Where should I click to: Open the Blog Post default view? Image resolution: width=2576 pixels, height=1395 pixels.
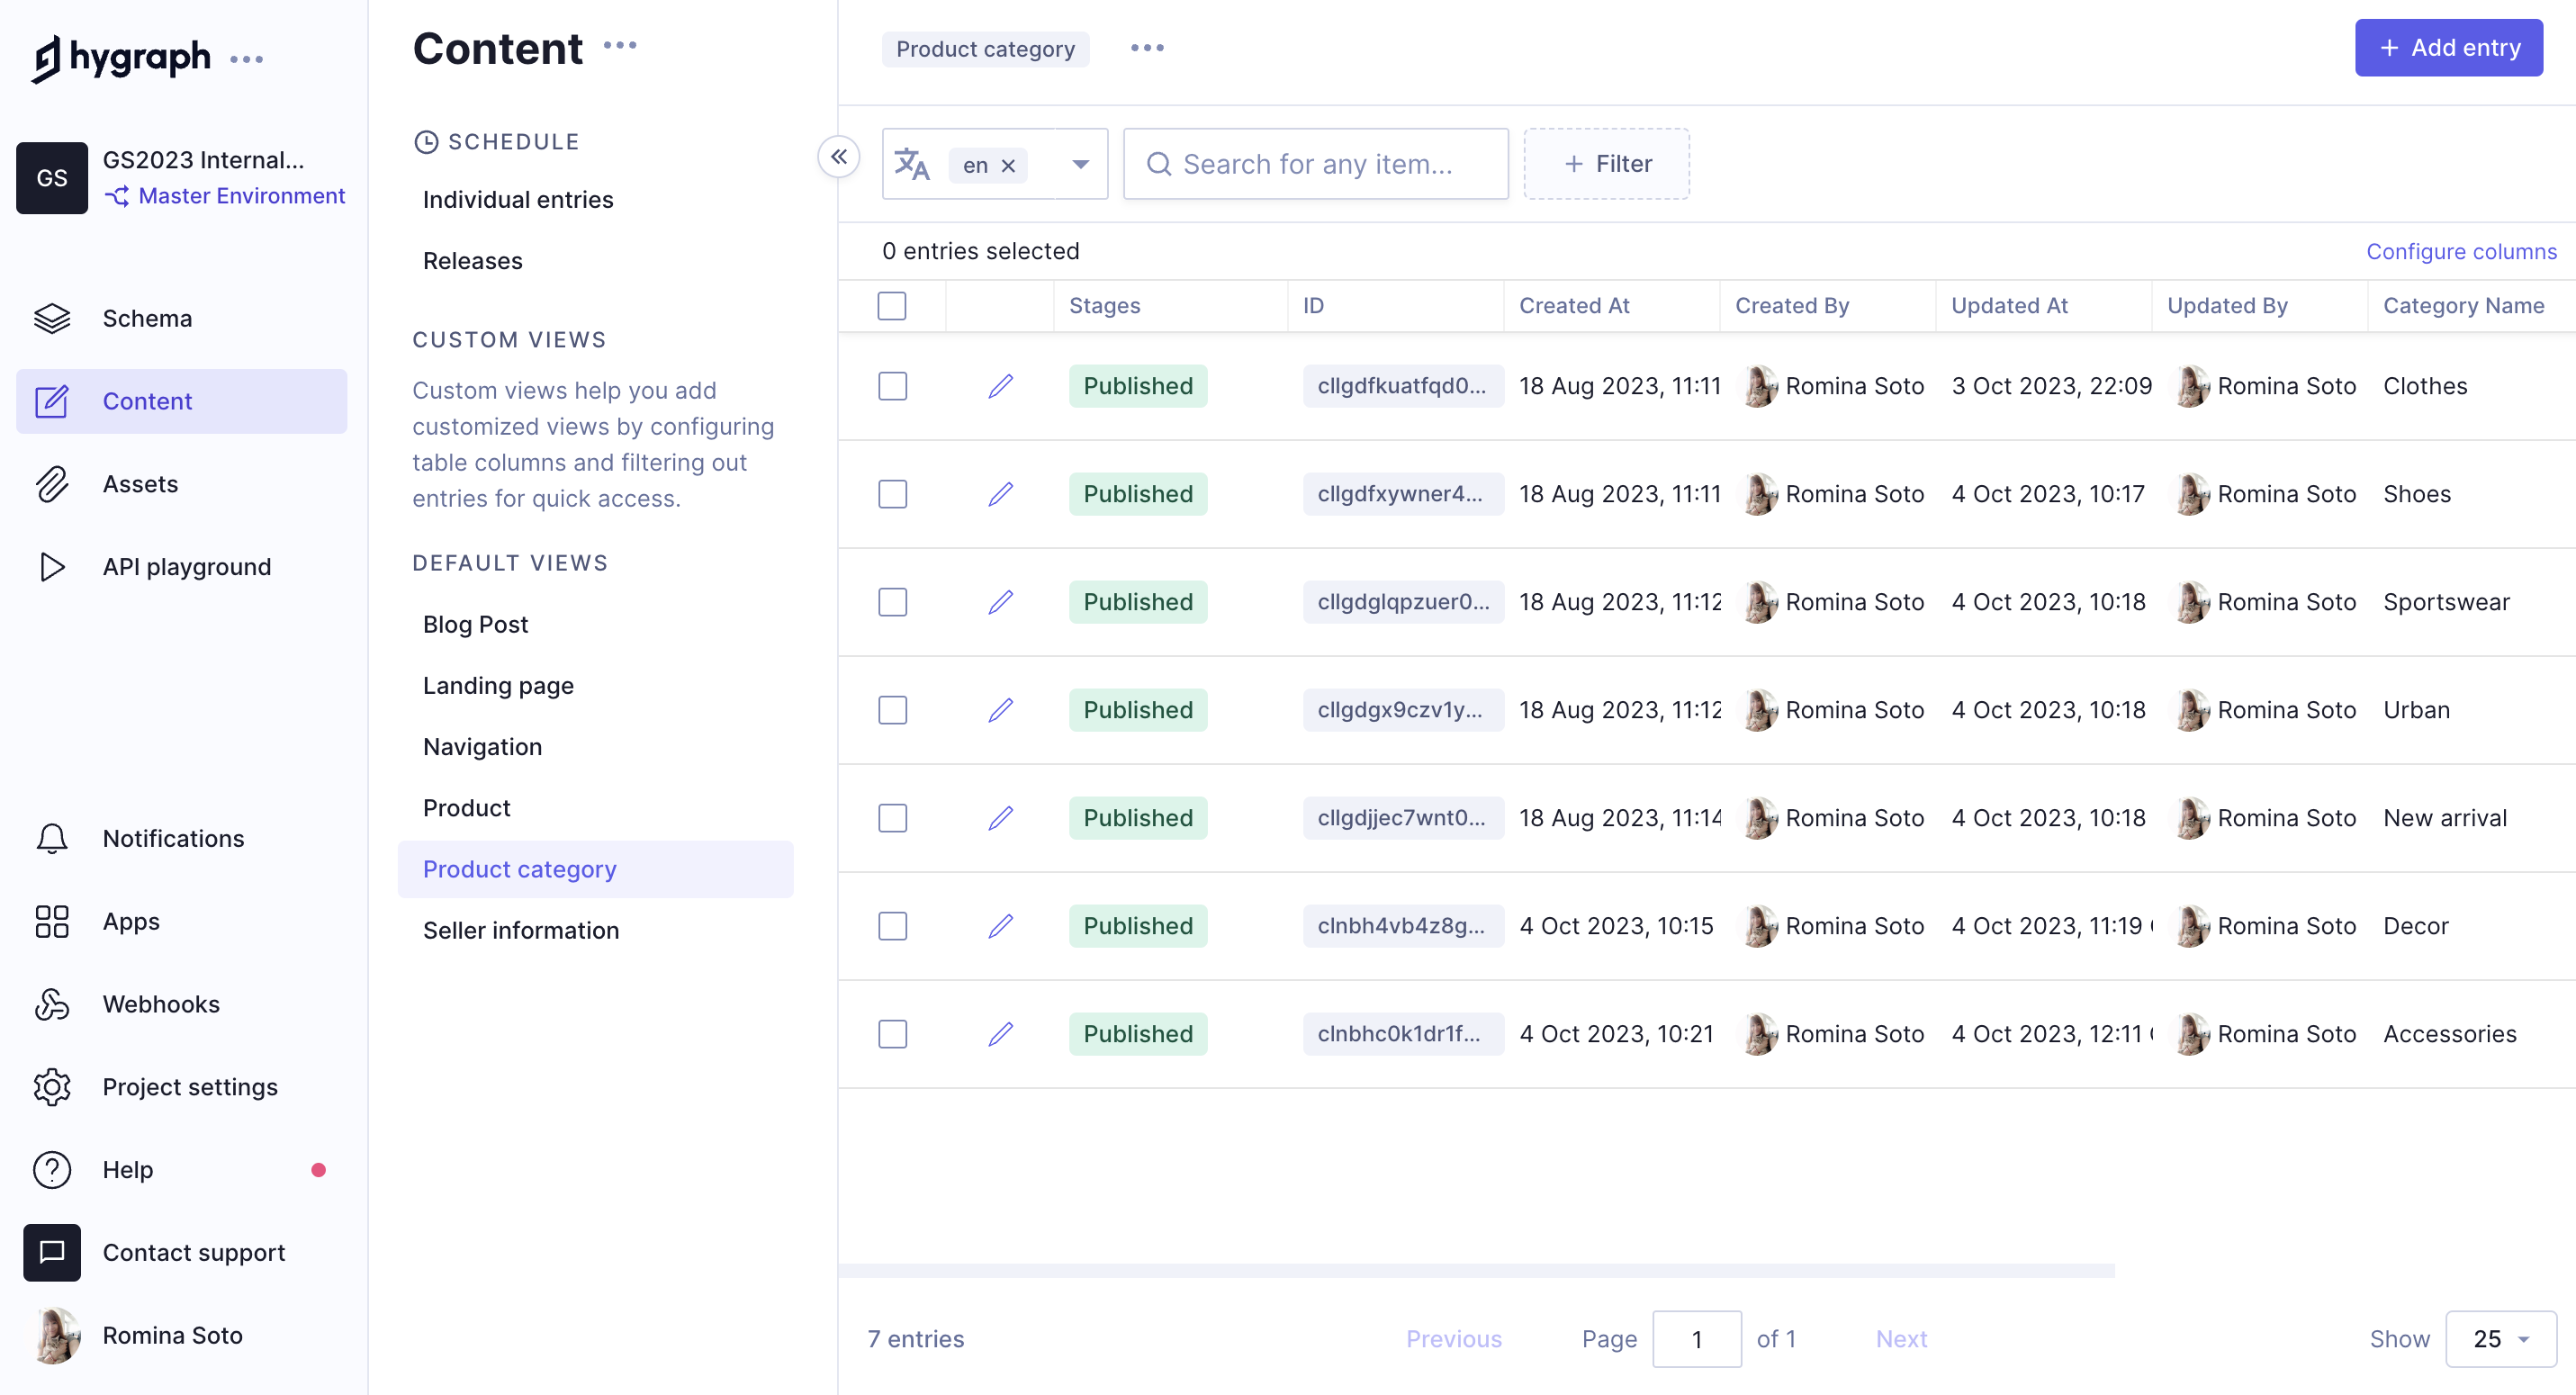pyautogui.click(x=476, y=624)
